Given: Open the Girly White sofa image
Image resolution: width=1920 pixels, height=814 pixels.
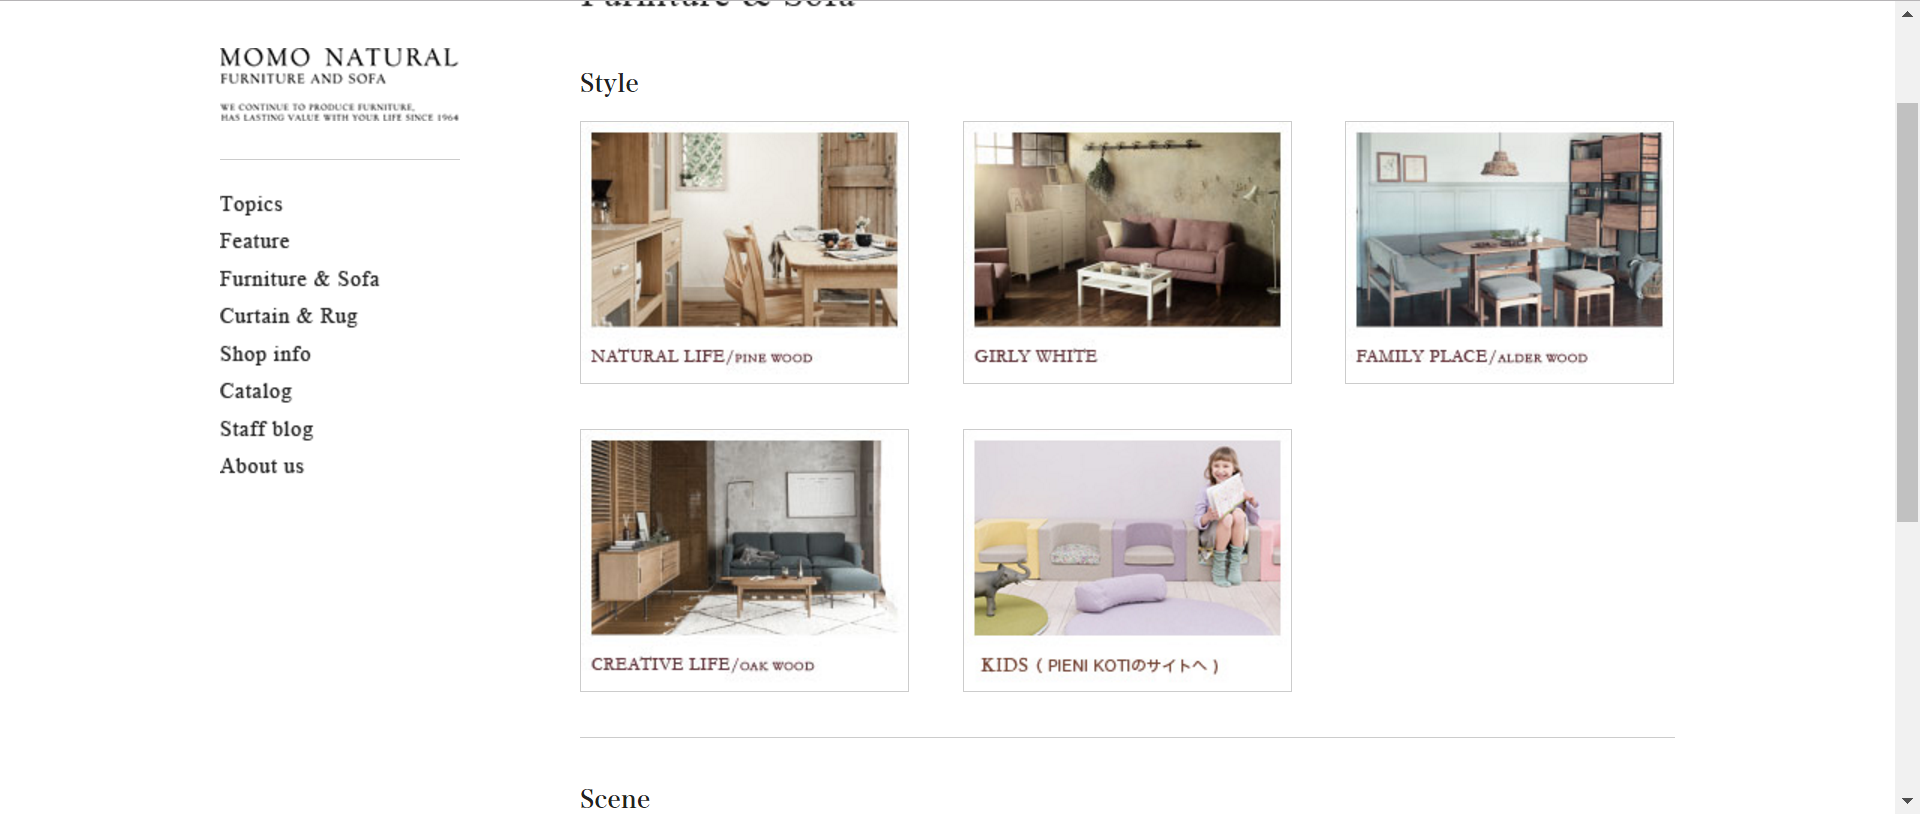Looking at the screenshot, I should tap(1127, 229).
